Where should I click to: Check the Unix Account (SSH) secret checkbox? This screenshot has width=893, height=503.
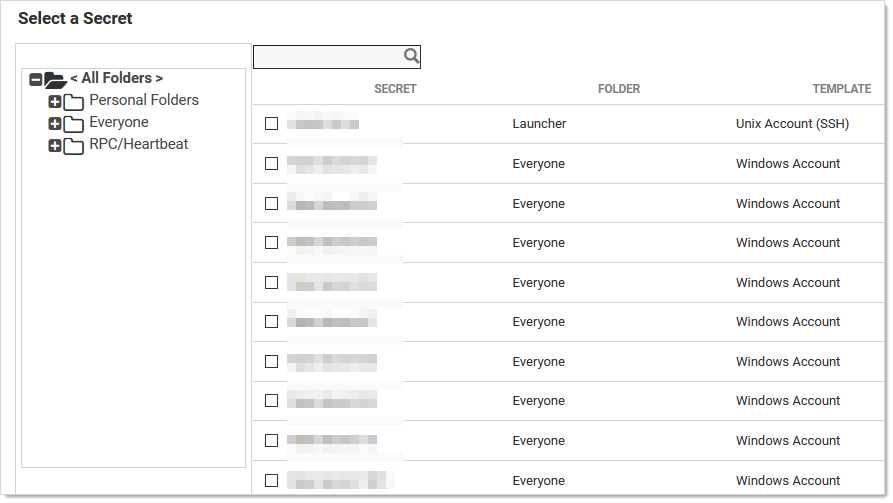point(271,124)
